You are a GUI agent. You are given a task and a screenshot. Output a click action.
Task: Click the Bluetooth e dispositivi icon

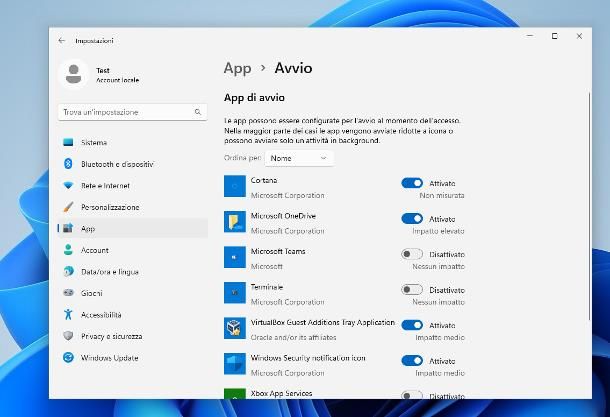[x=68, y=164]
